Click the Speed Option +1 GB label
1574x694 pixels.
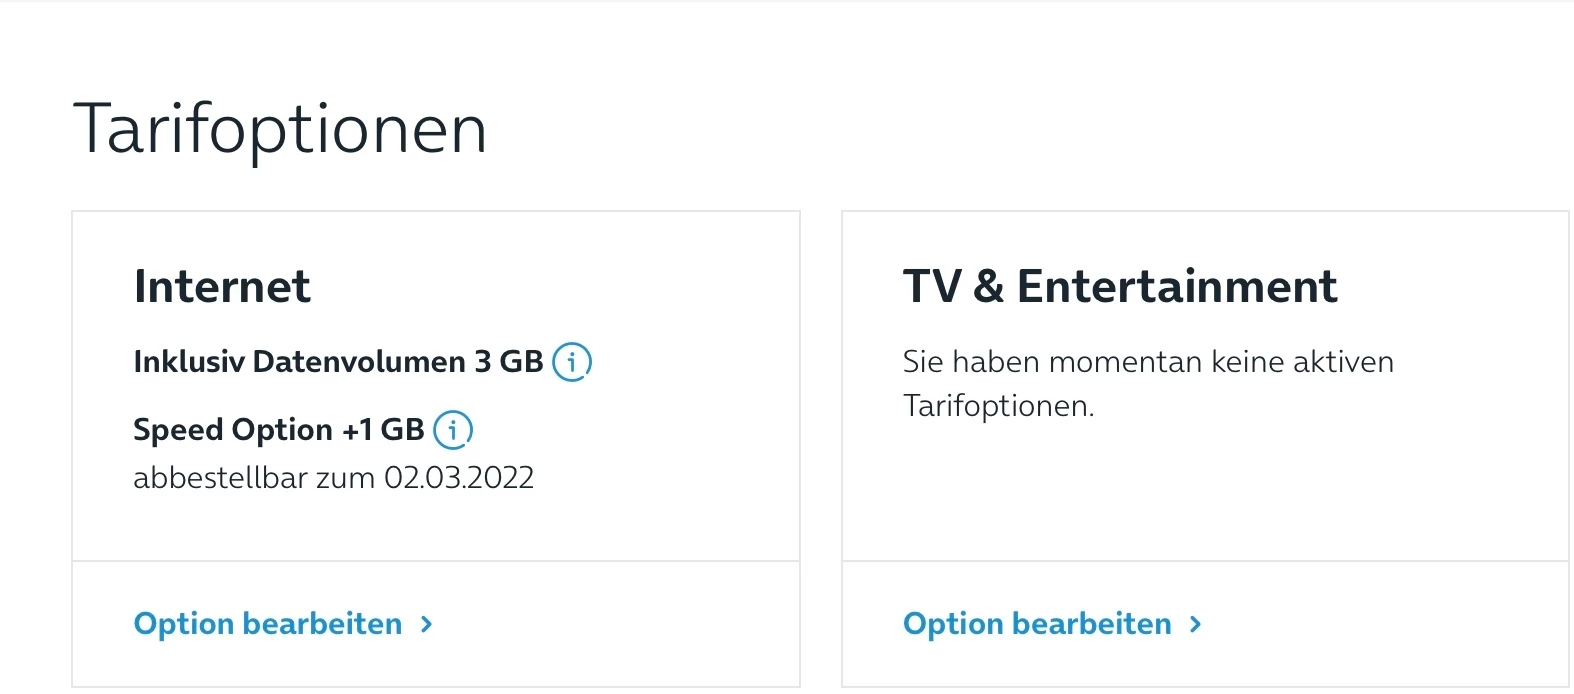coord(278,430)
